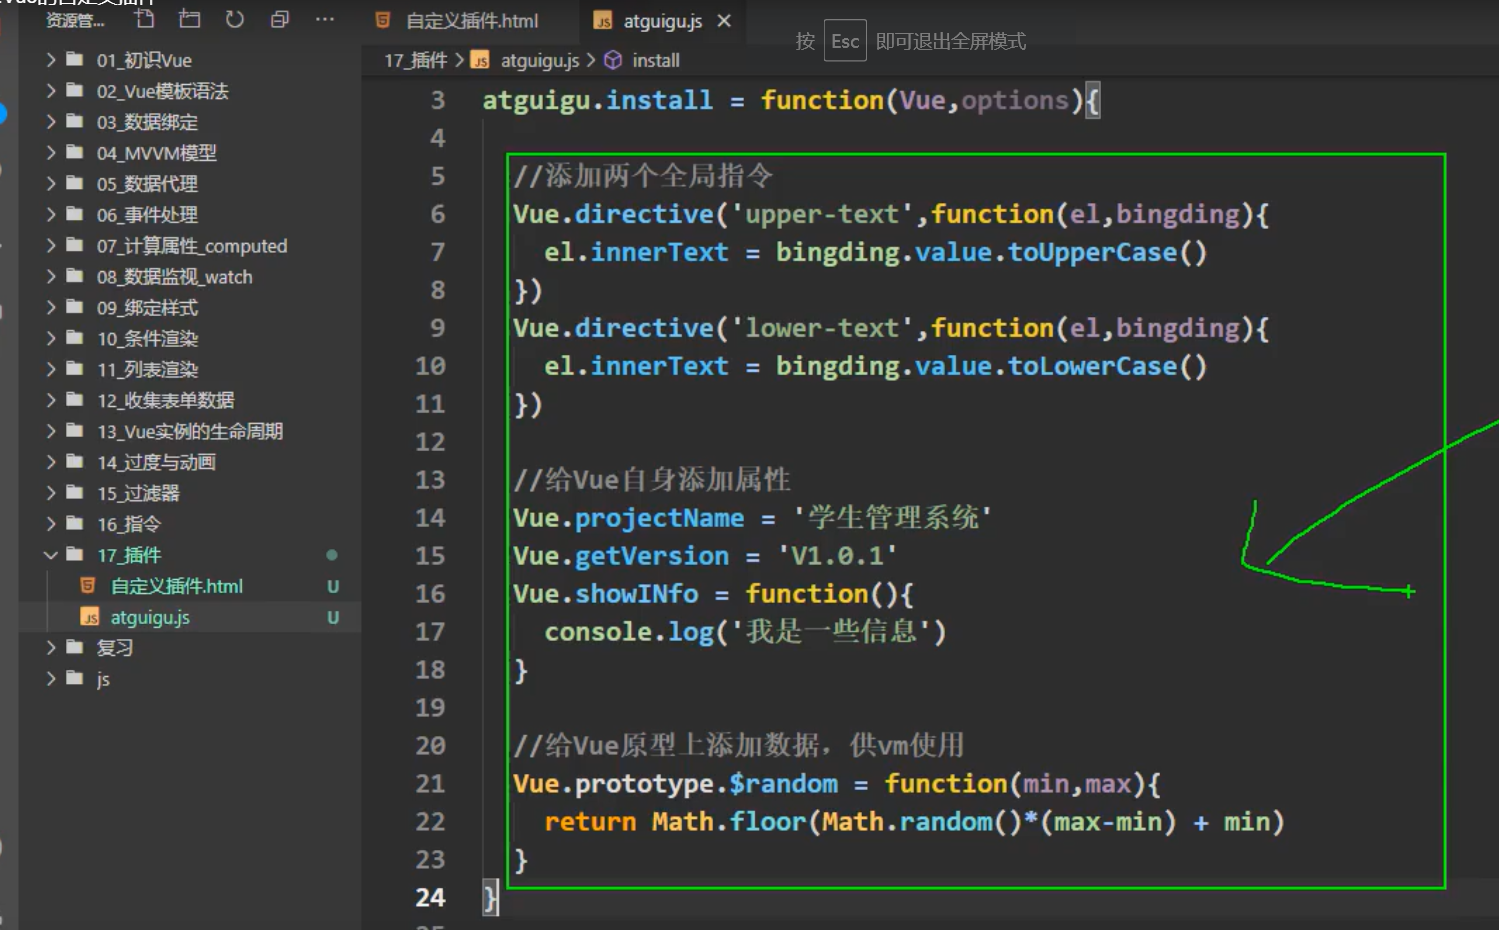This screenshot has height=930, width=1499.
Task: Click console.log in line 17
Action: pos(629,632)
